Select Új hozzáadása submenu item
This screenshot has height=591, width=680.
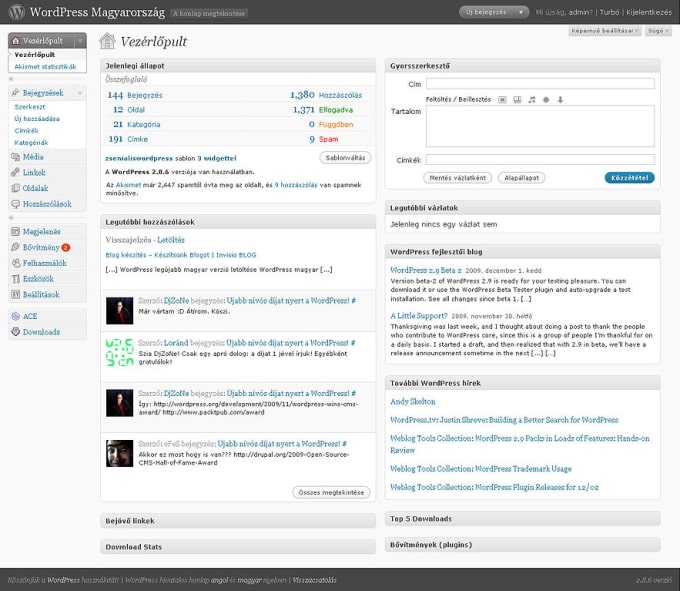pyautogui.click(x=37, y=119)
